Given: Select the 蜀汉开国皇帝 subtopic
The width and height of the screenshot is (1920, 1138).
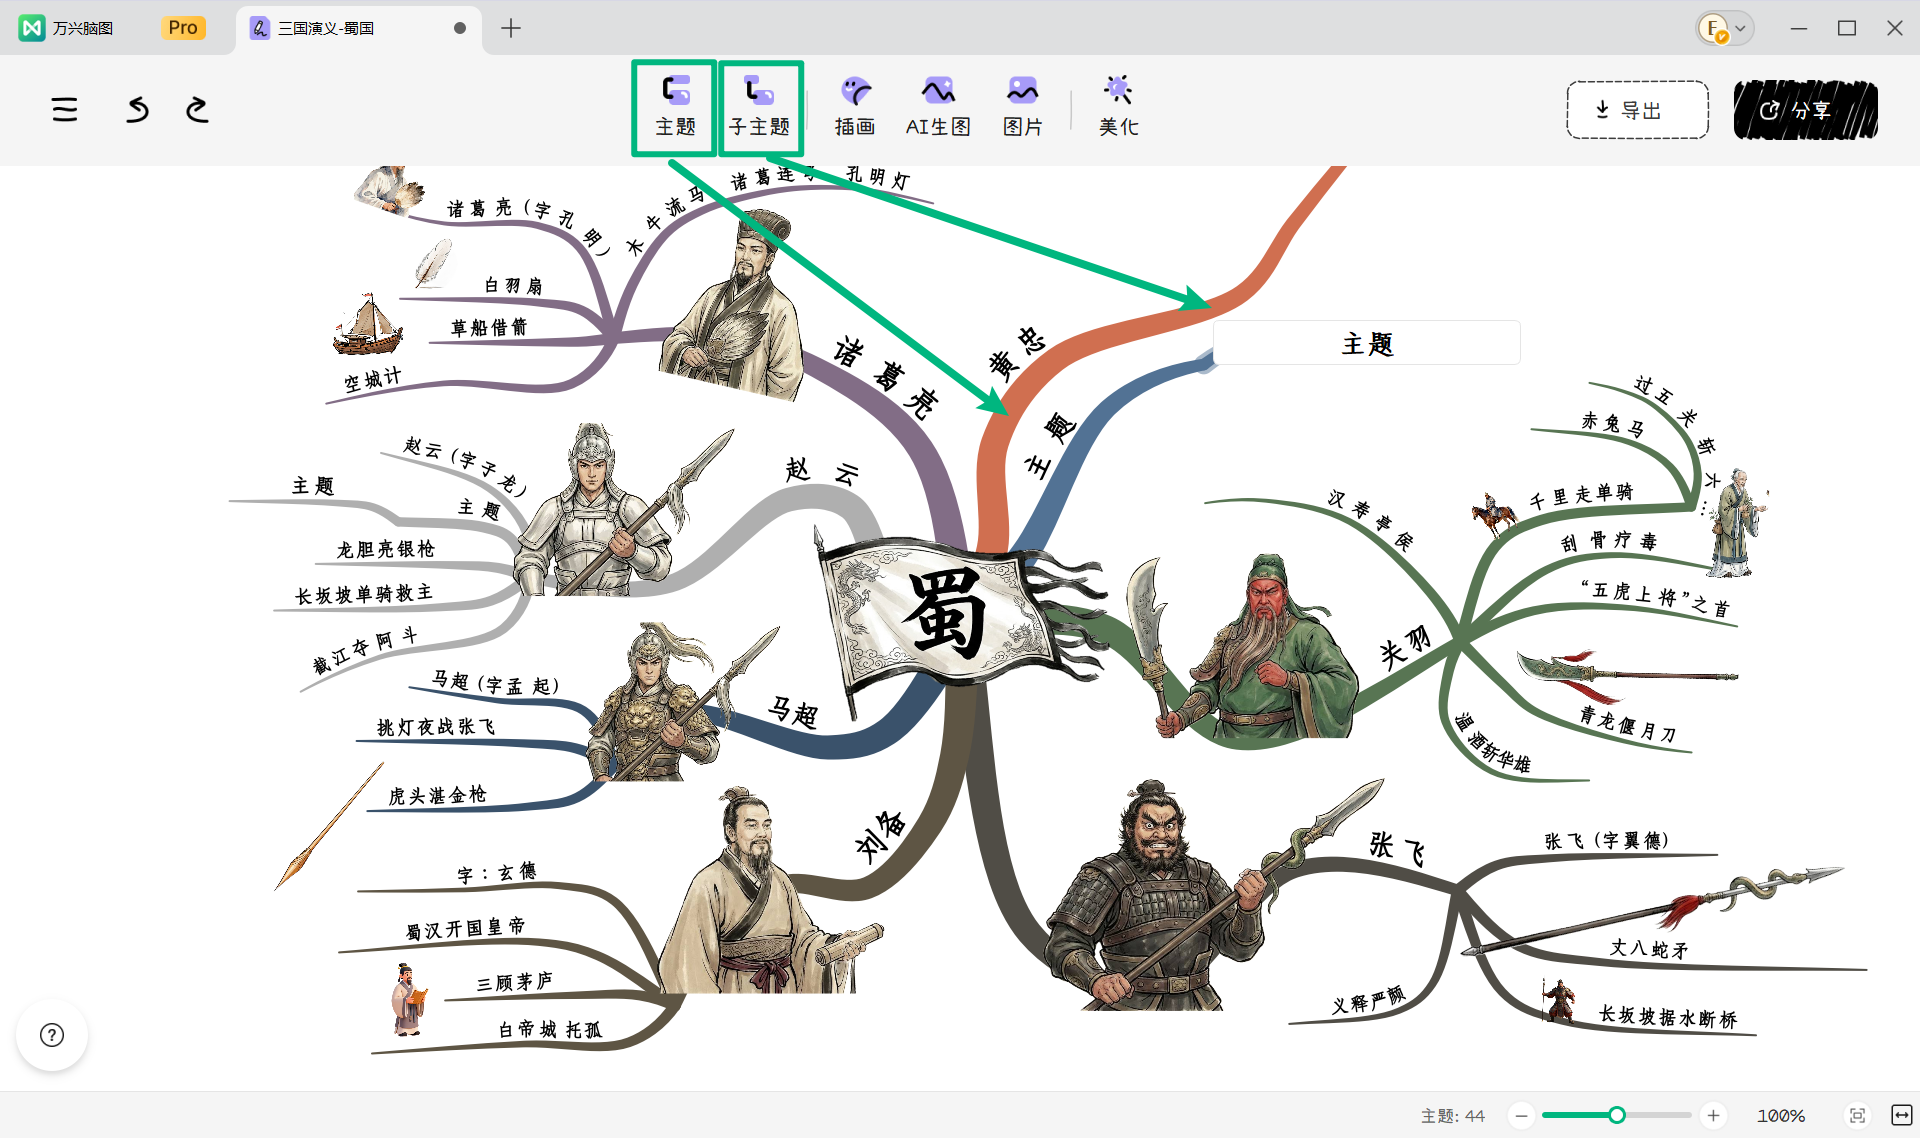Looking at the screenshot, I should [x=465, y=928].
